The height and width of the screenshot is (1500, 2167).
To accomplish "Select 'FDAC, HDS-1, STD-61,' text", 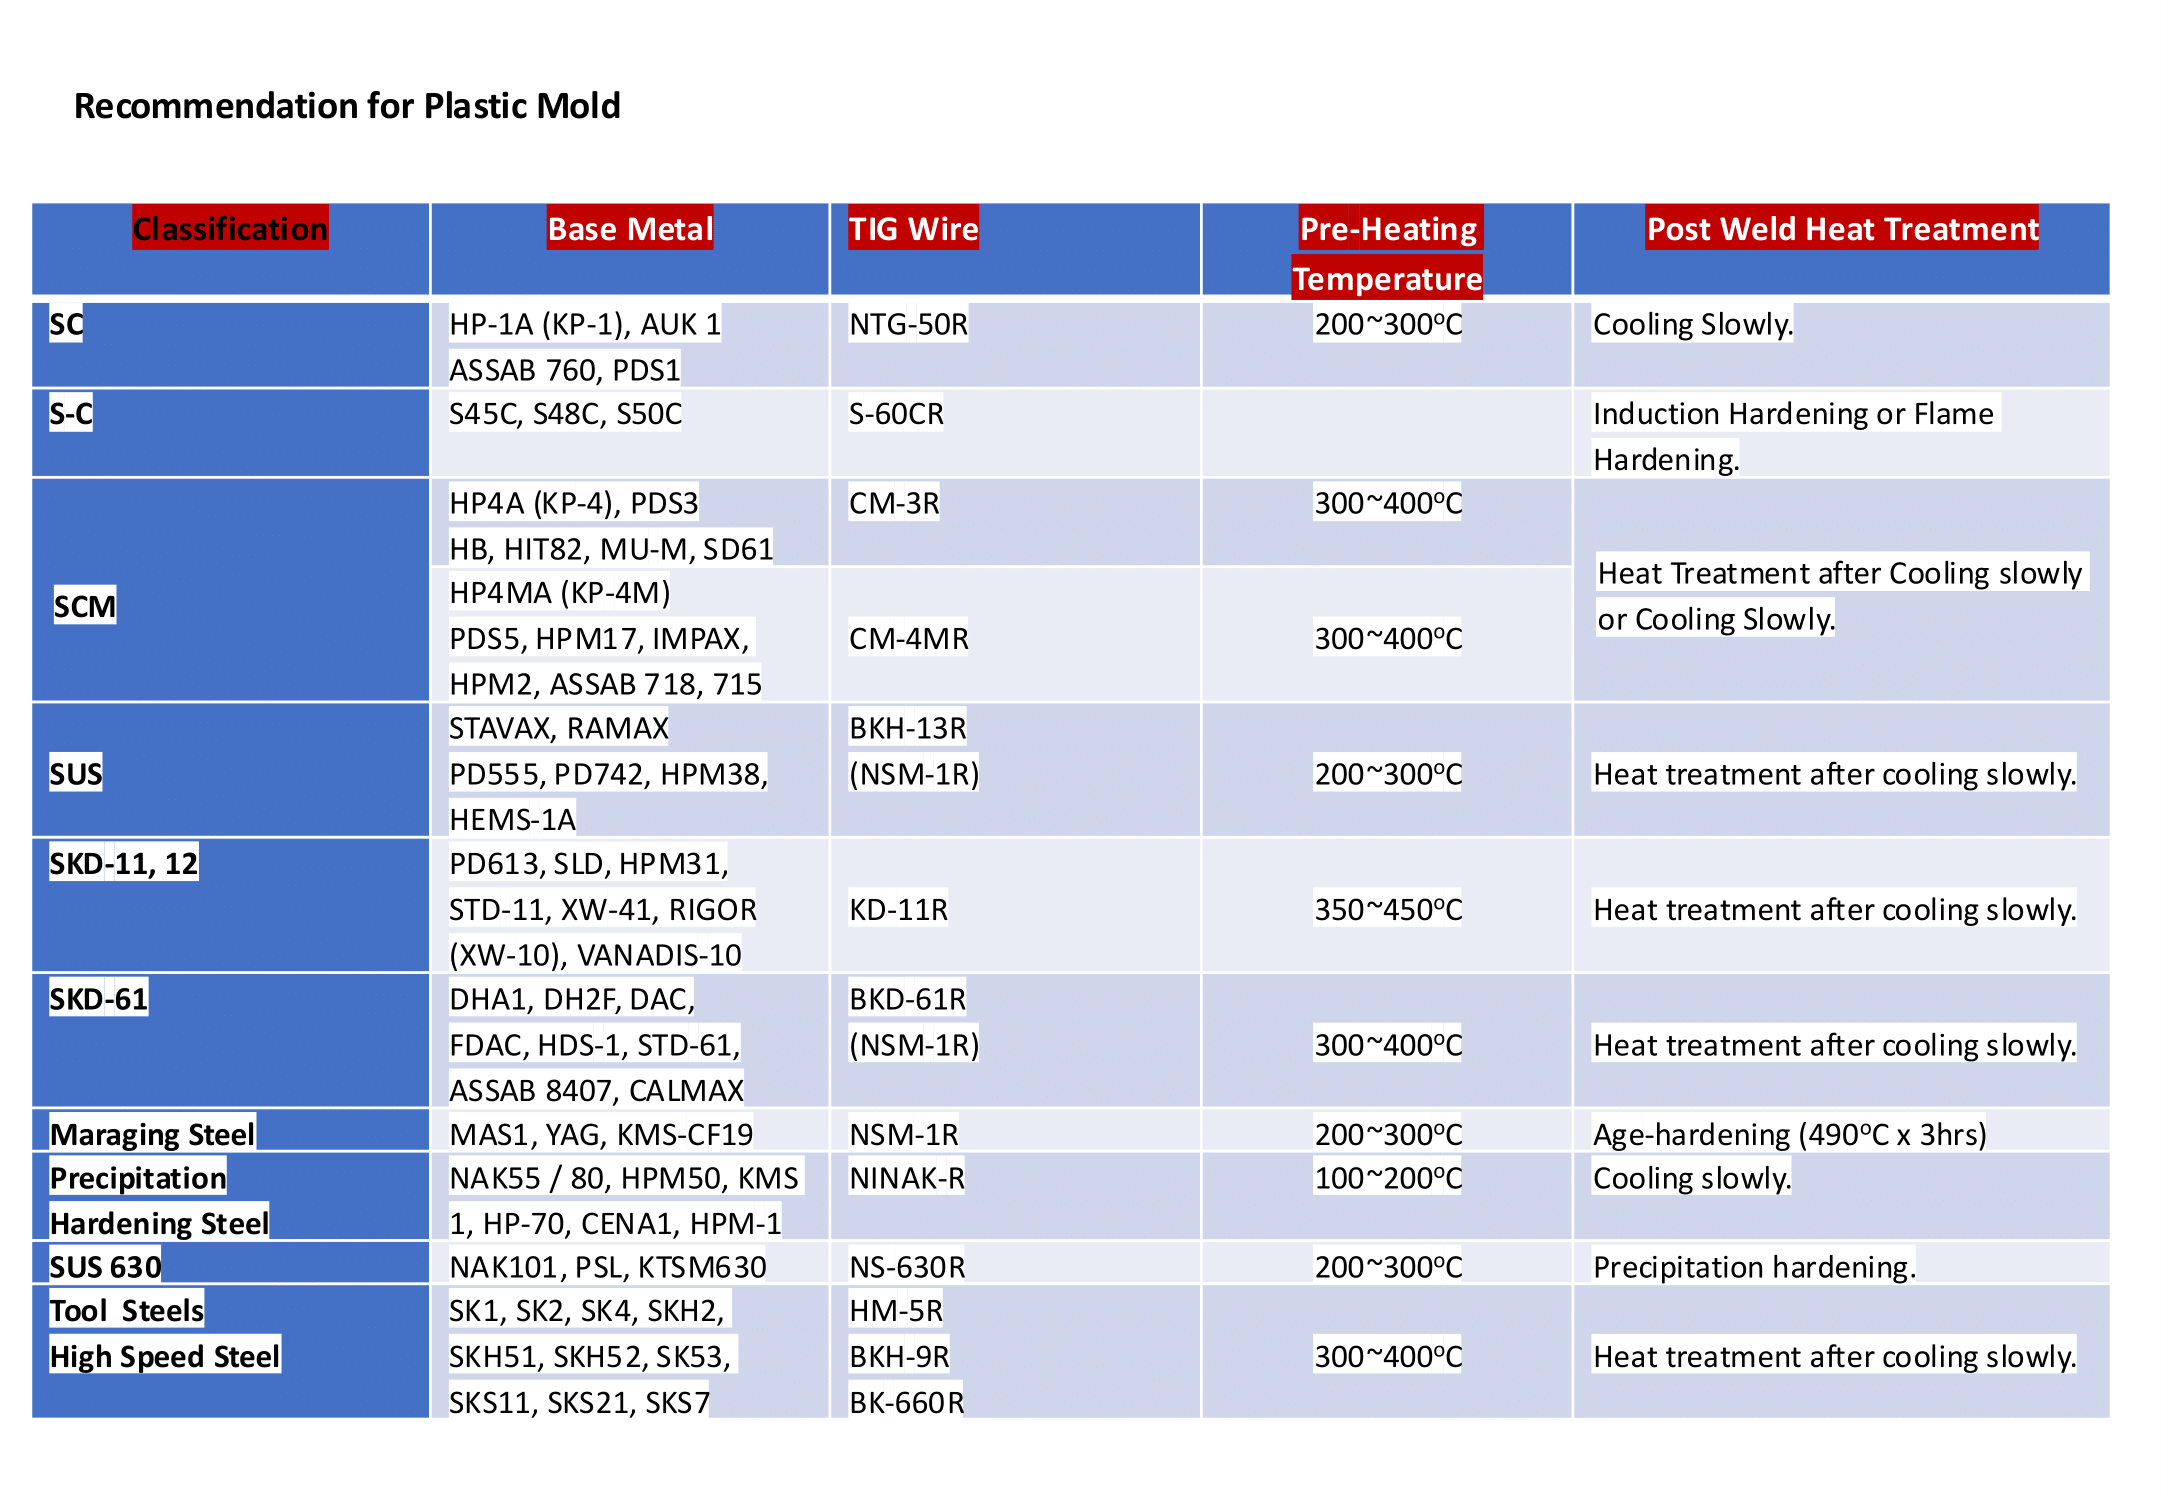I will point(595,1045).
